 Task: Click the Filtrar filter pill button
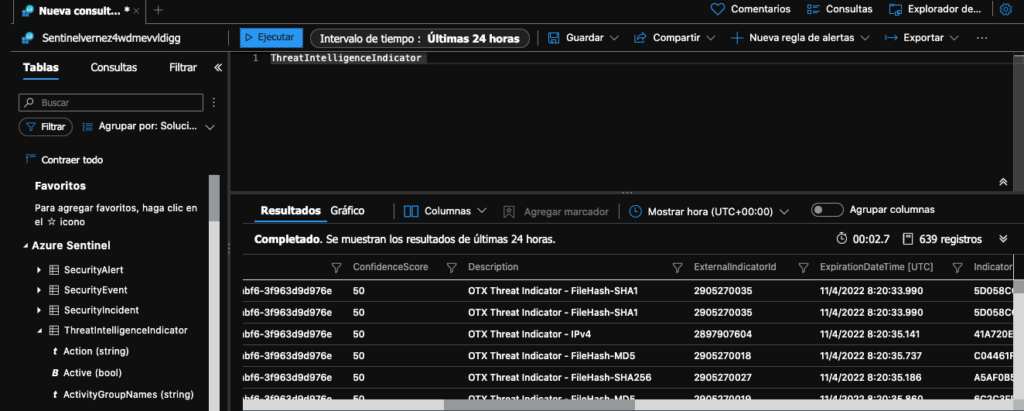[x=45, y=127]
